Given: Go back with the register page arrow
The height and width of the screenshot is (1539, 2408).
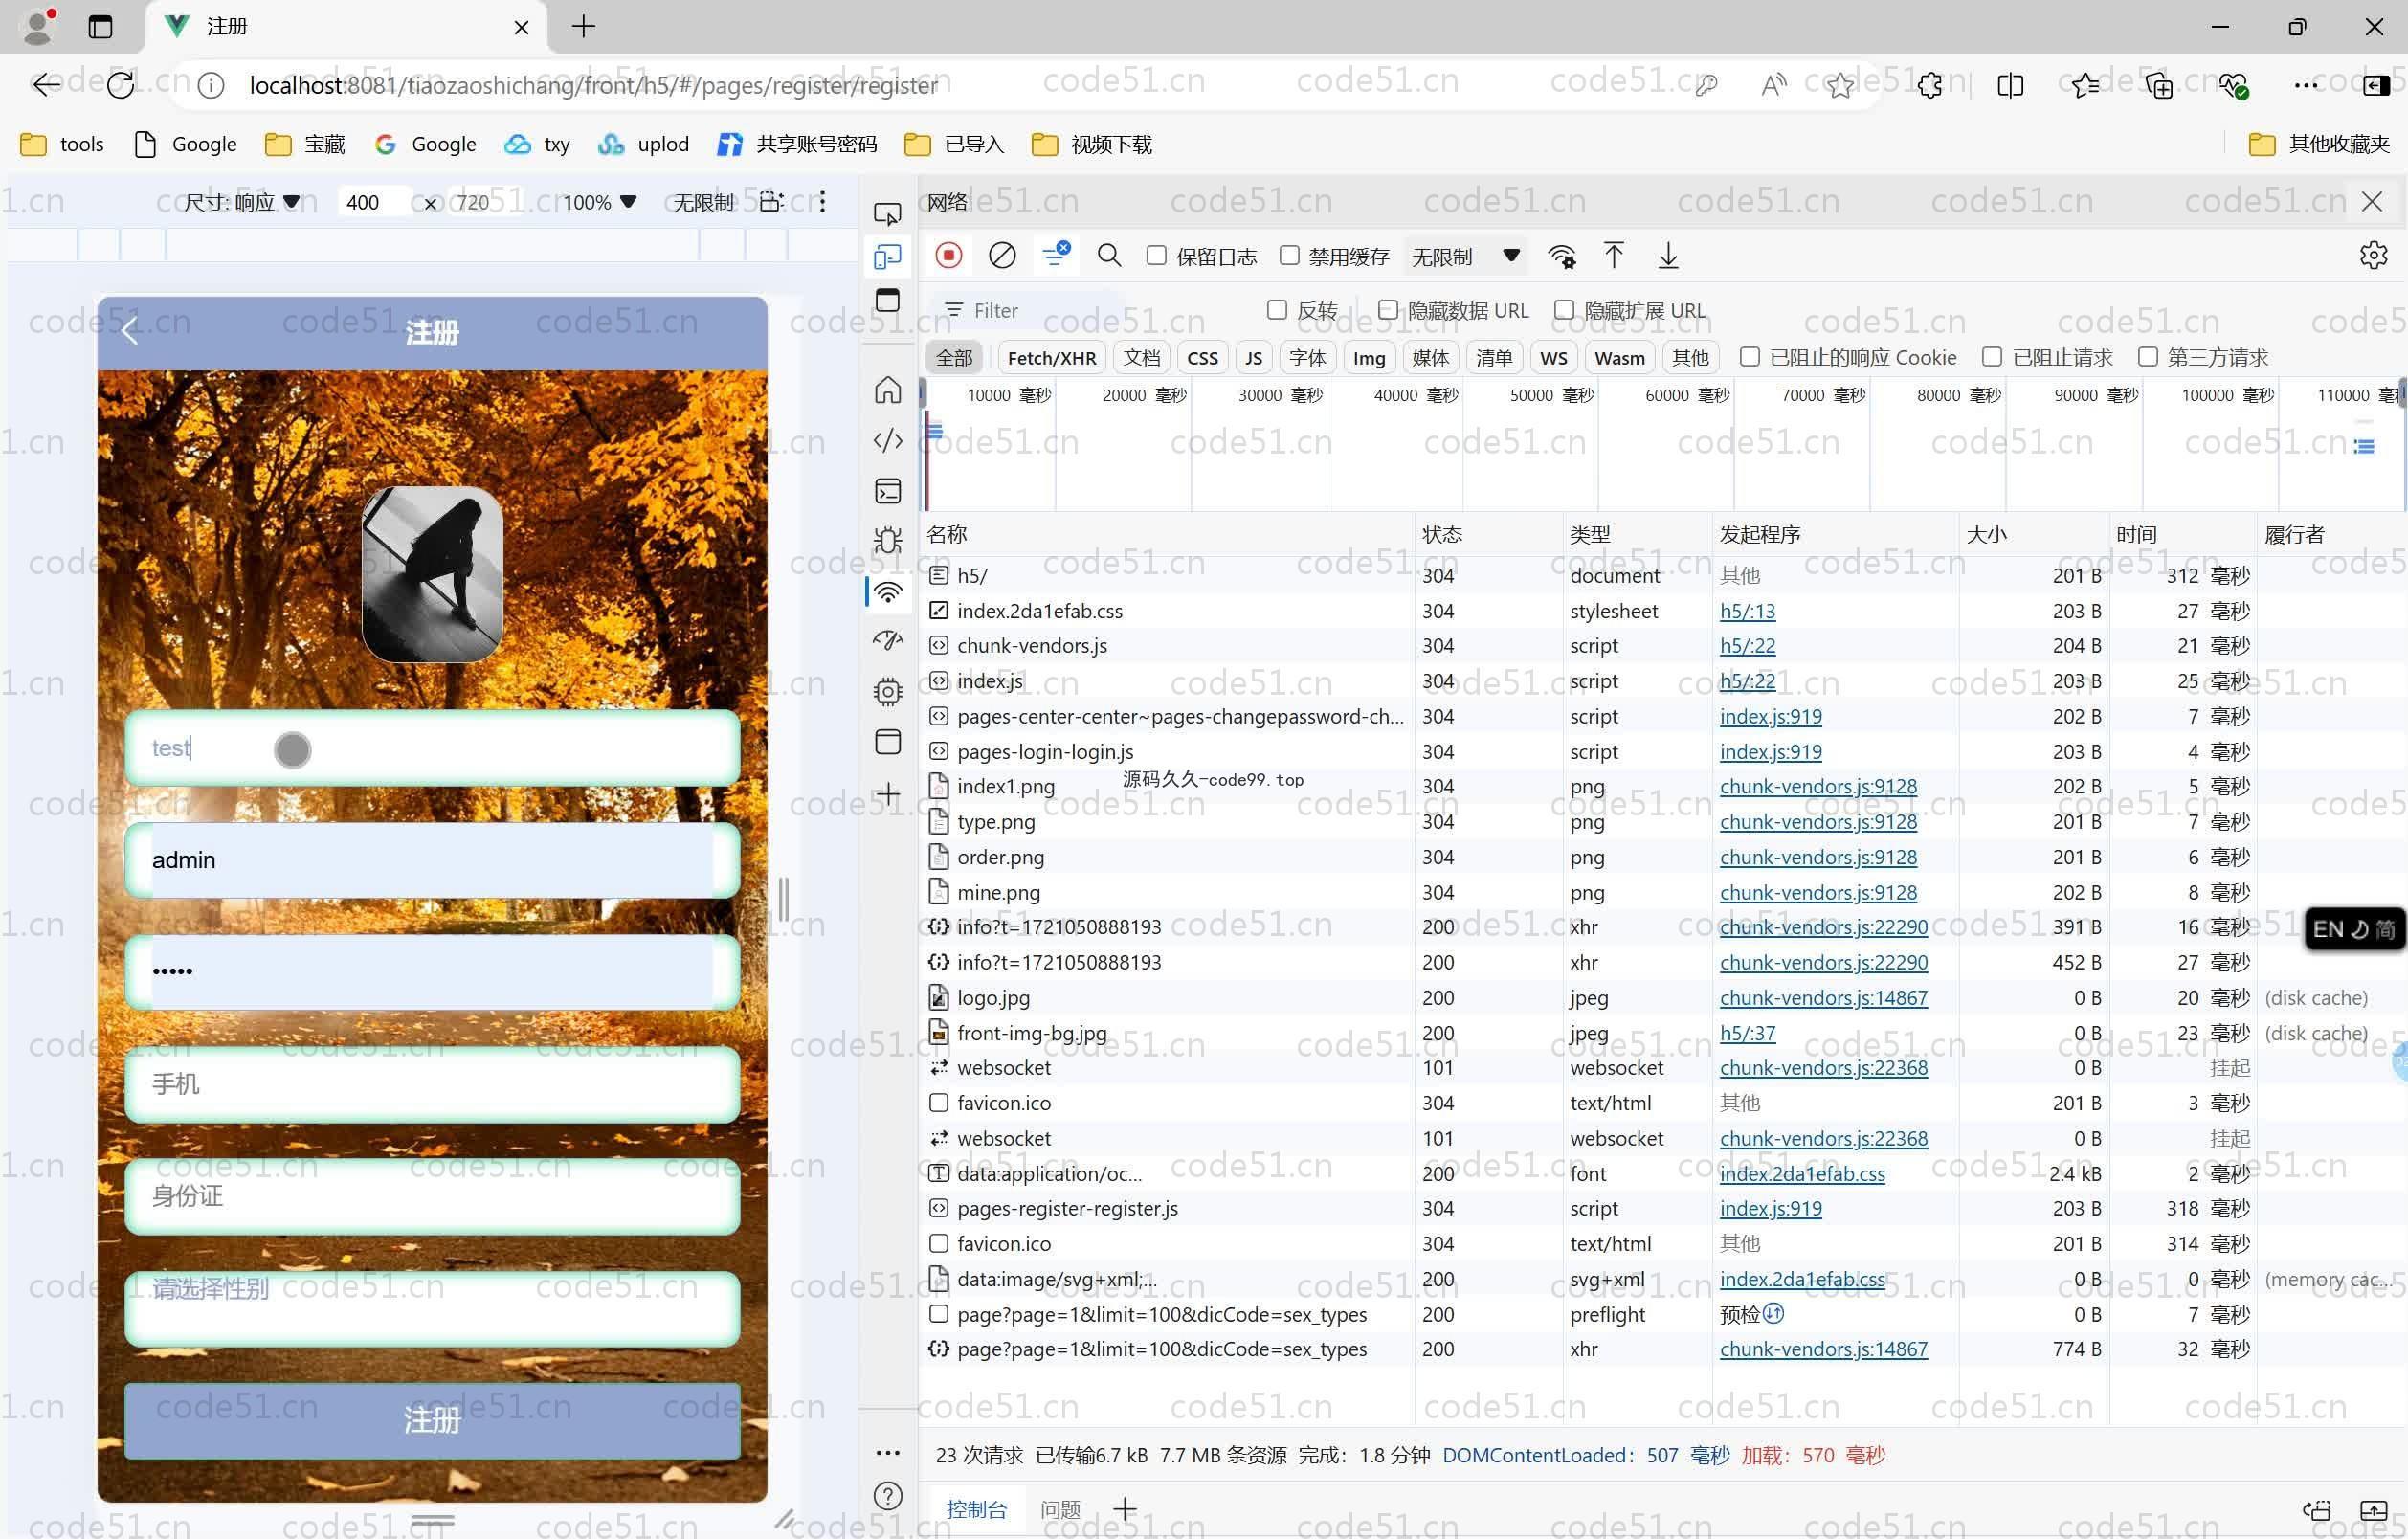Looking at the screenshot, I should coord(130,332).
